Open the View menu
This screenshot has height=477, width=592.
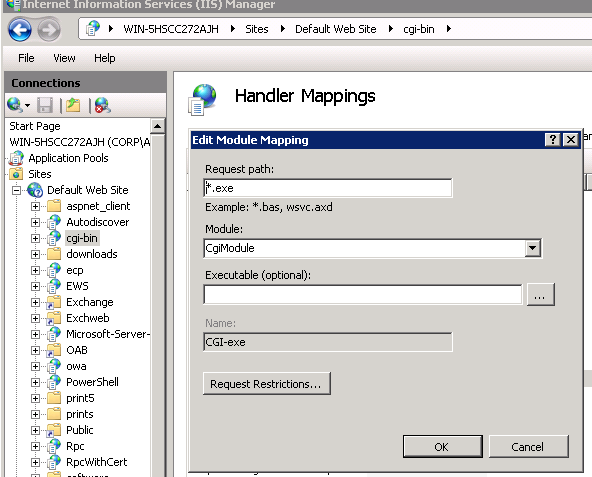(64, 58)
